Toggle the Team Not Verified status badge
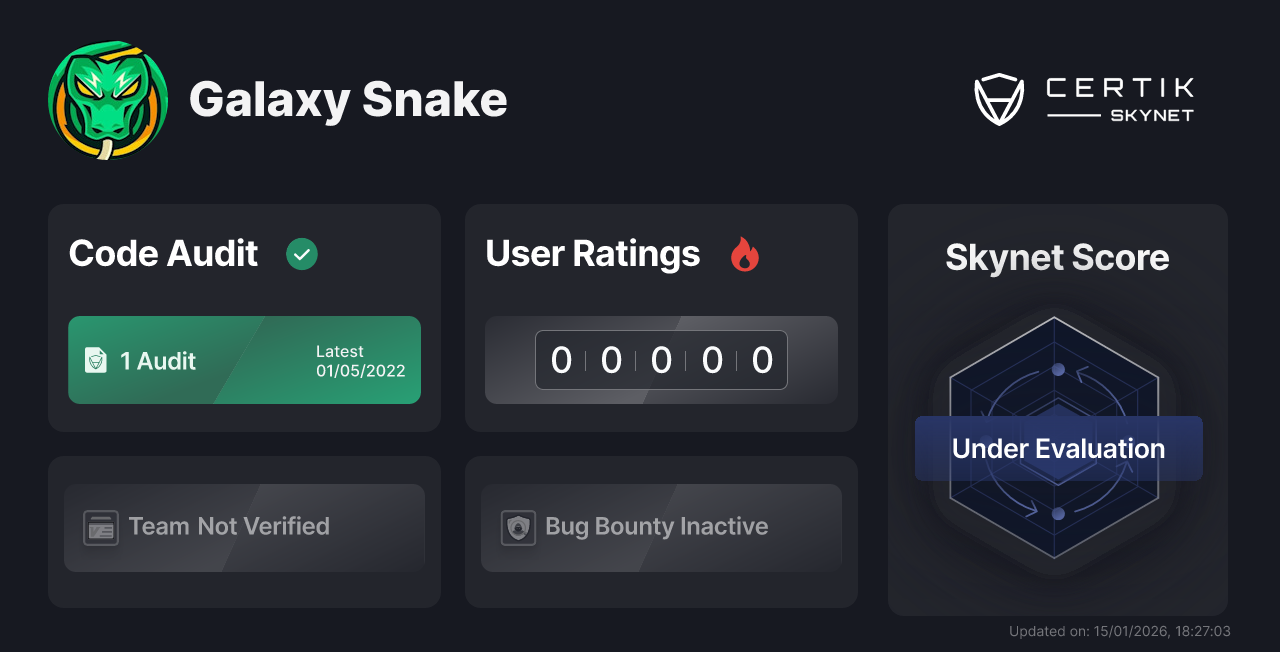The width and height of the screenshot is (1280, 652). click(244, 527)
